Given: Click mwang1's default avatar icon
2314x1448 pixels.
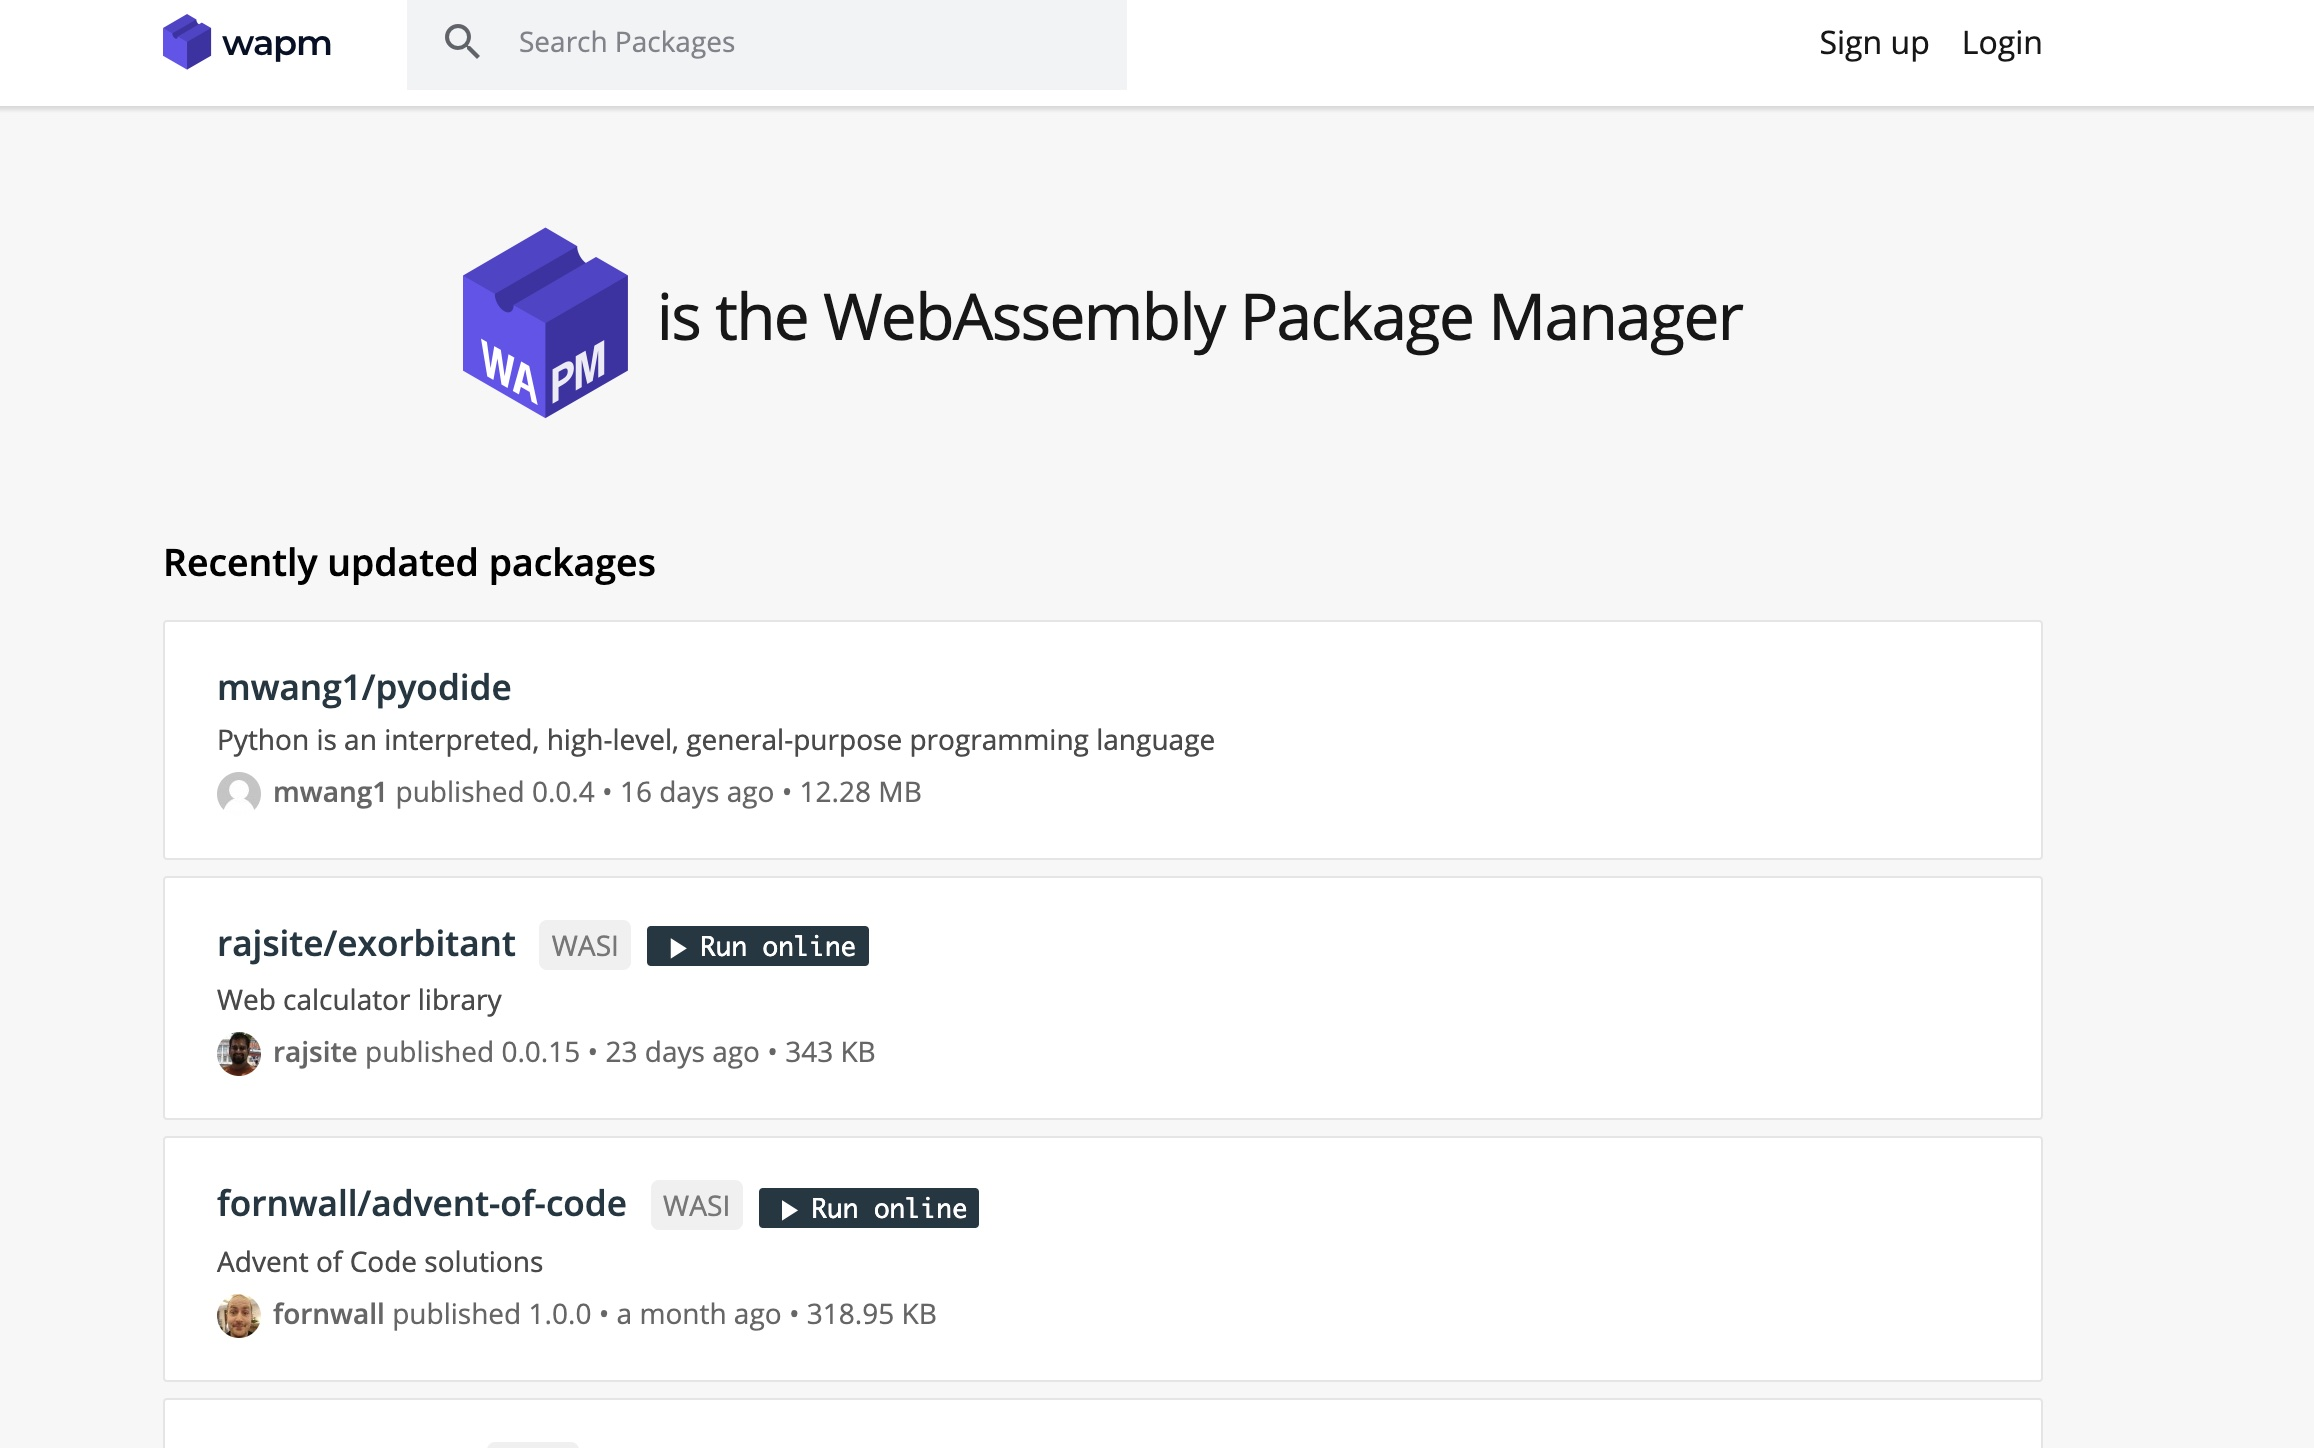Looking at the screenshot, I should click(238, 793).
